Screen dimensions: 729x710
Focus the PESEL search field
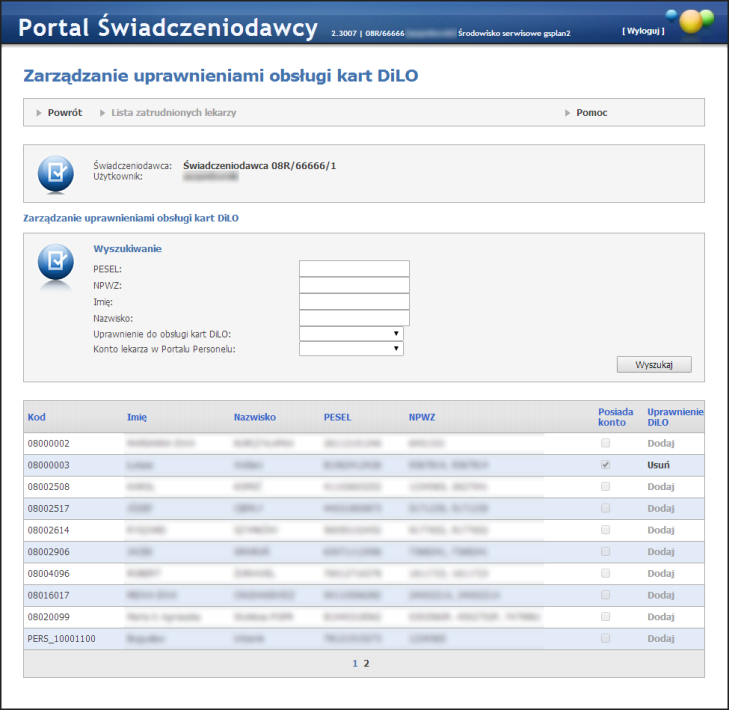tap(354, 268)
